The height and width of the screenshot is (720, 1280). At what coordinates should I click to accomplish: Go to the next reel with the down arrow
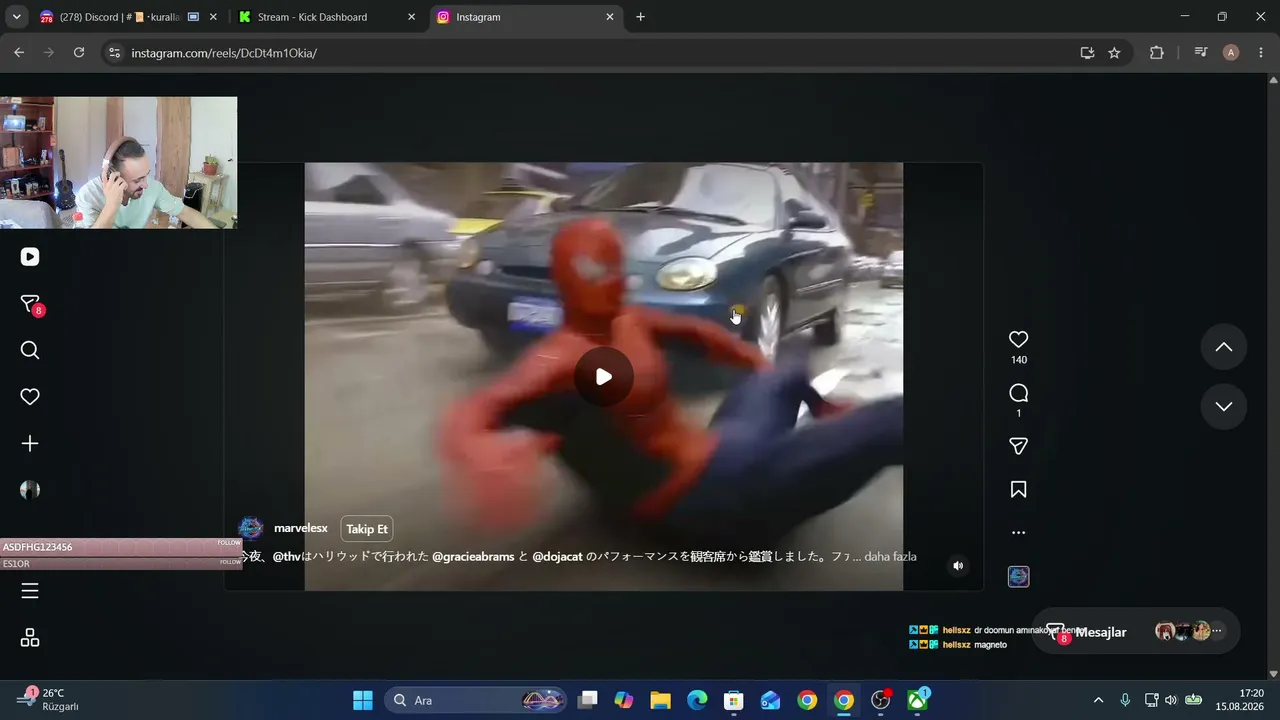pos(1224,406)
